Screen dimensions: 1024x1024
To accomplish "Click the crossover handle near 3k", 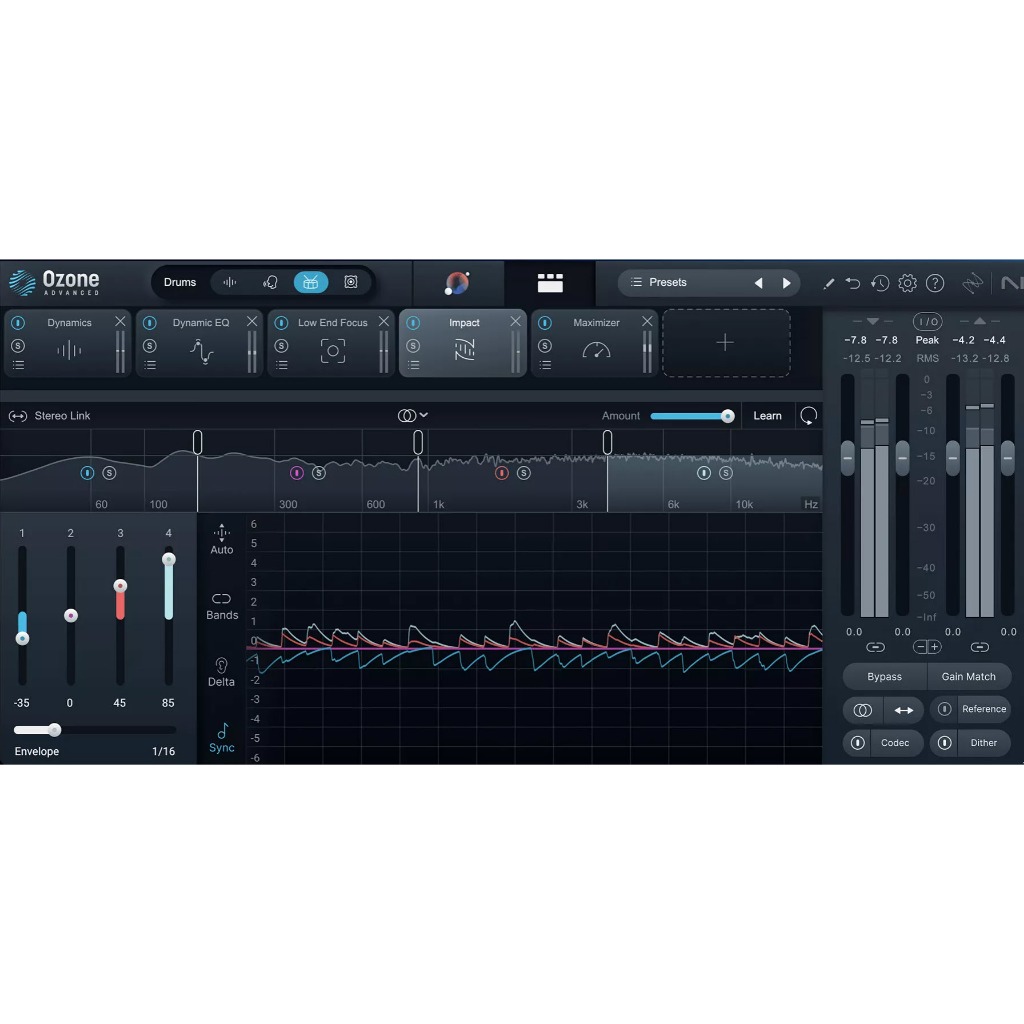I will tap(607, 442).
